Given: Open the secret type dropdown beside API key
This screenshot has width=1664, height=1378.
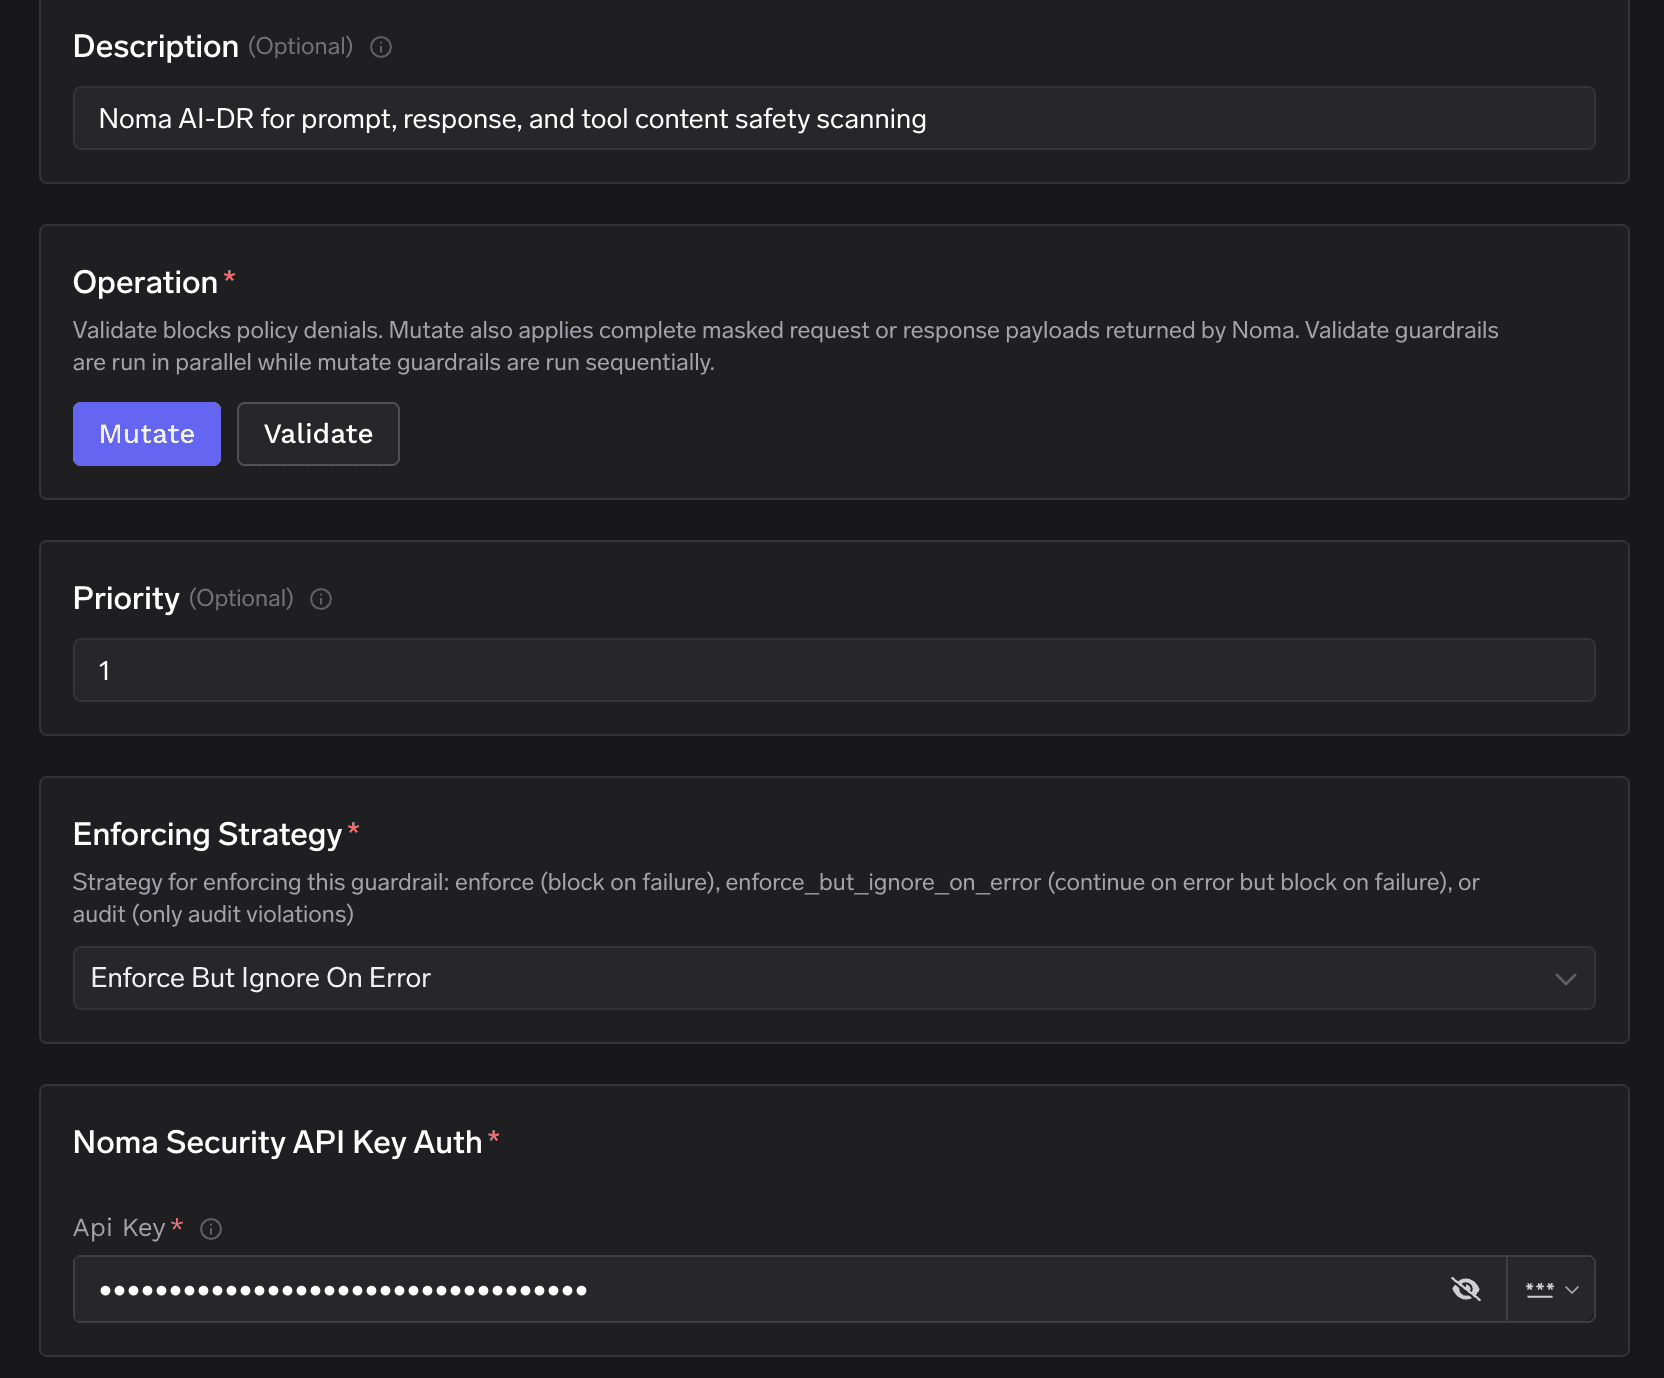Looking at the screenshot, I should [x=1551, y=1289].
